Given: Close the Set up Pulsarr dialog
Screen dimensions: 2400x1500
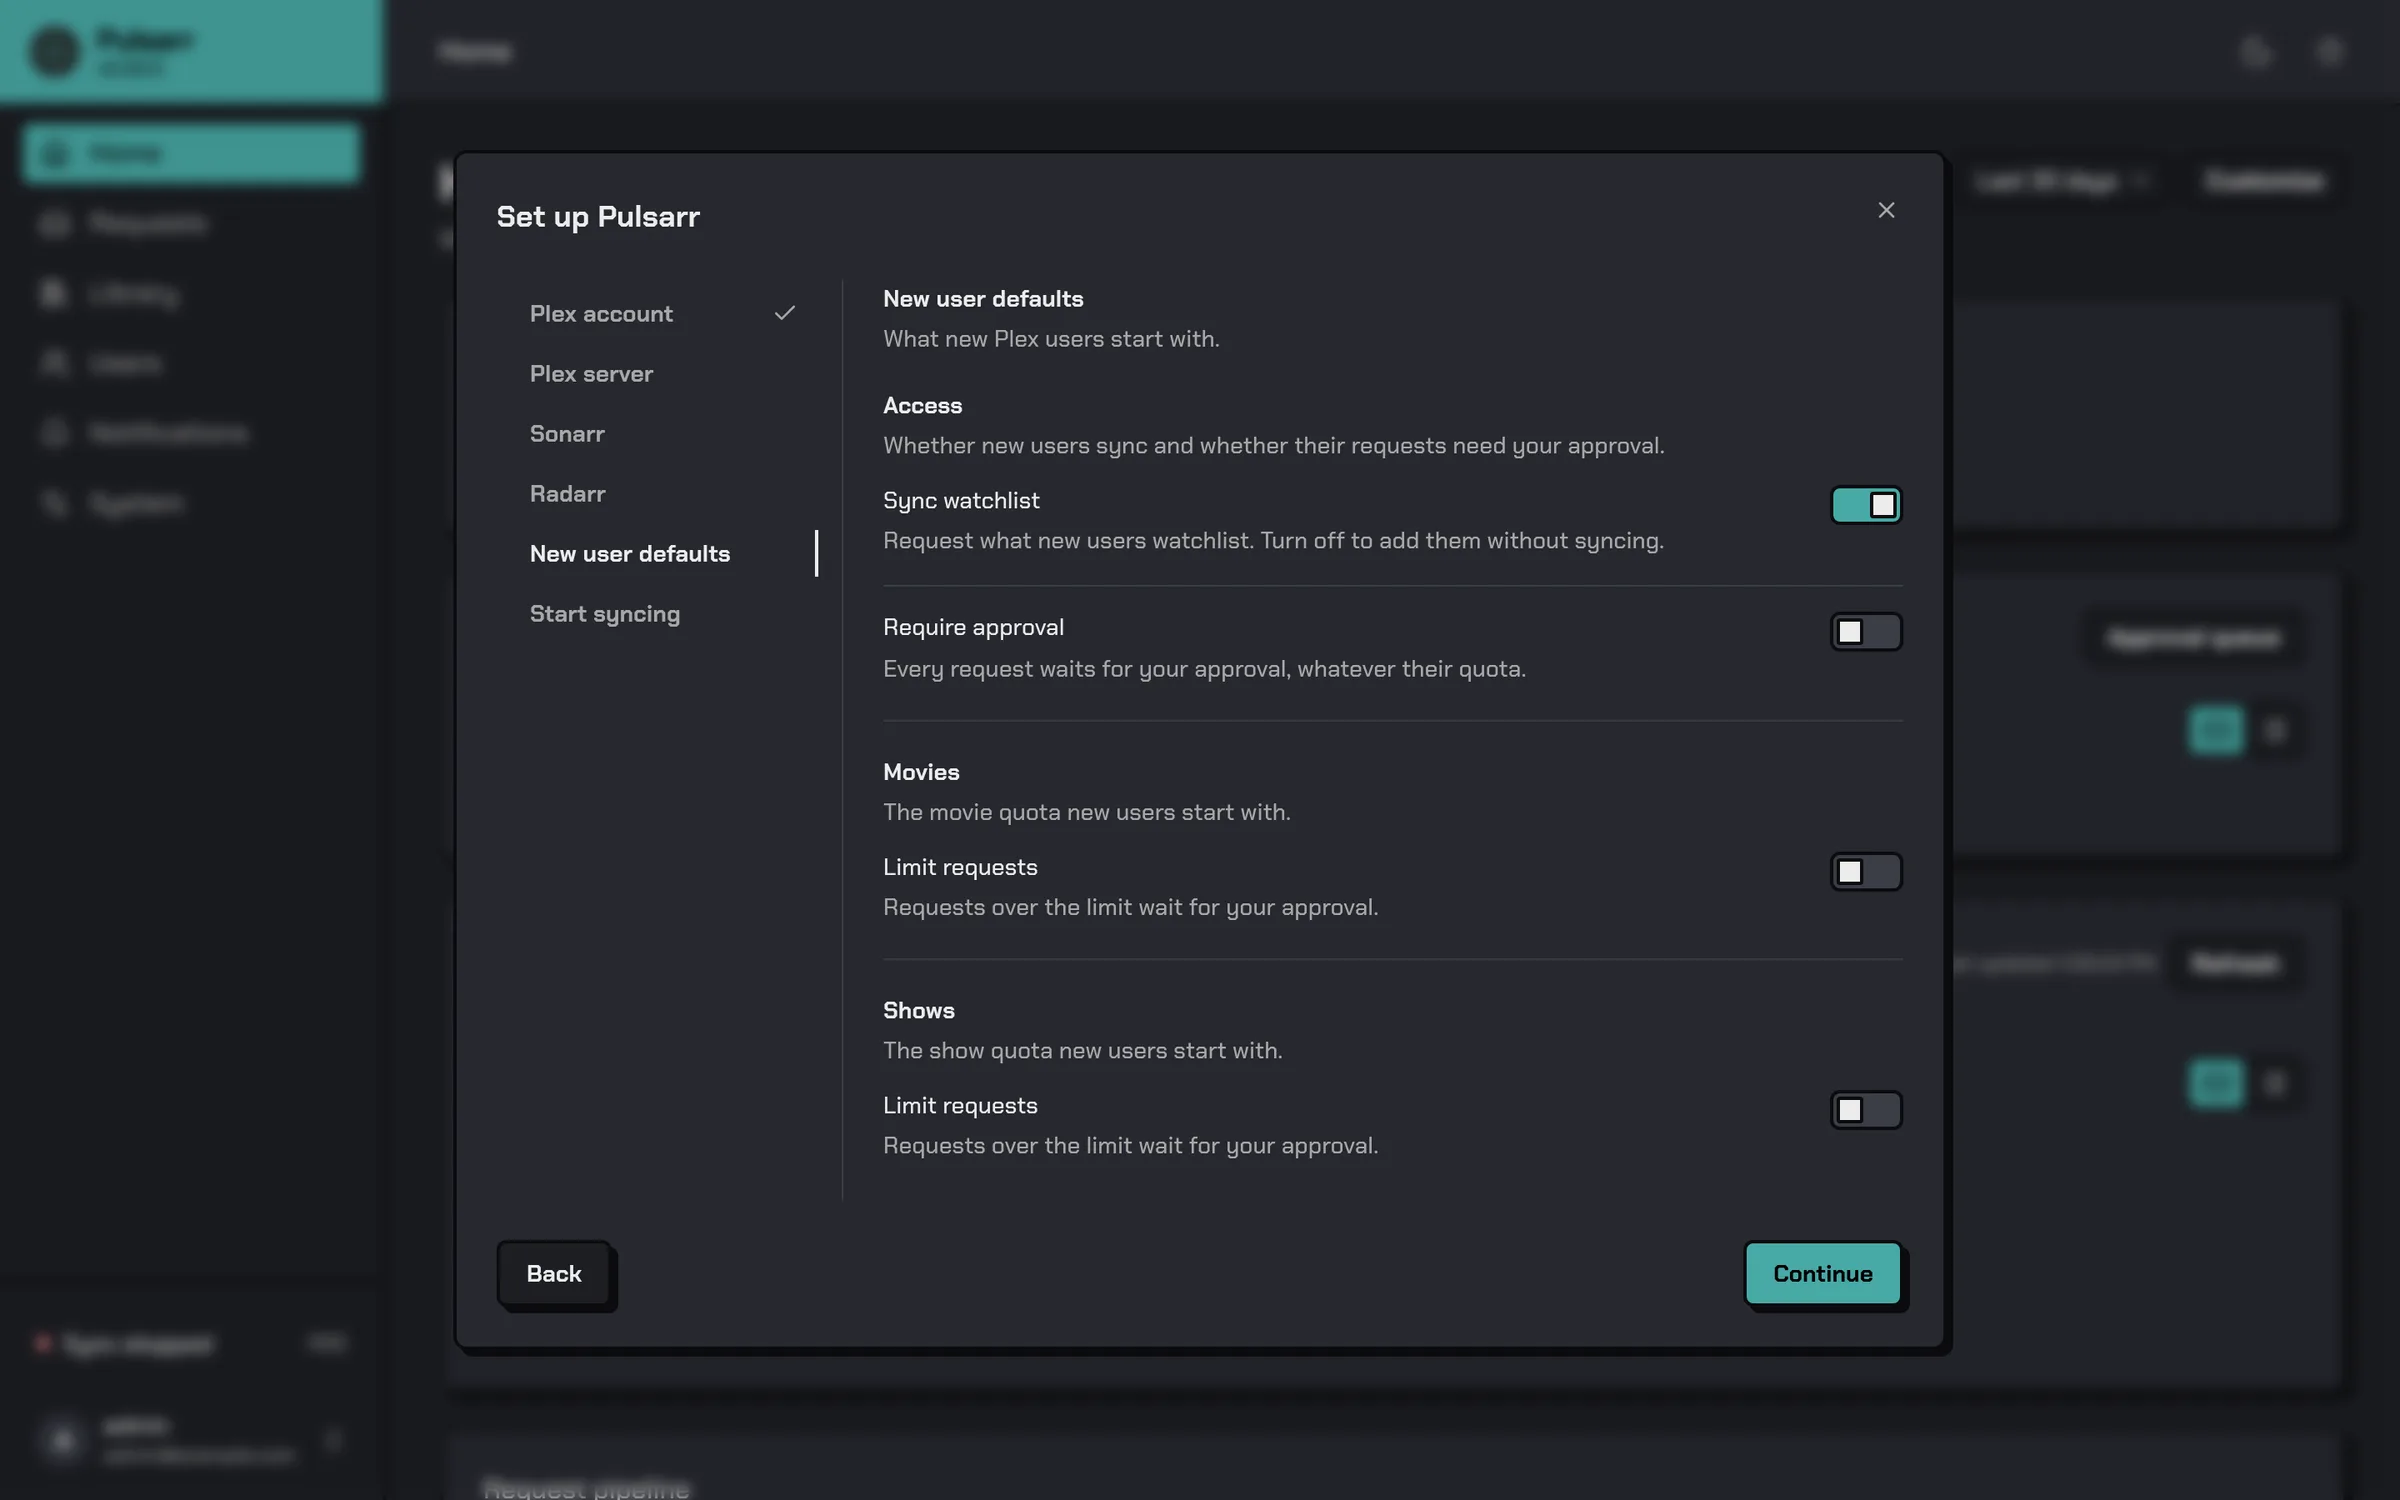Looking at the screenshot, I should (1886, 210).
